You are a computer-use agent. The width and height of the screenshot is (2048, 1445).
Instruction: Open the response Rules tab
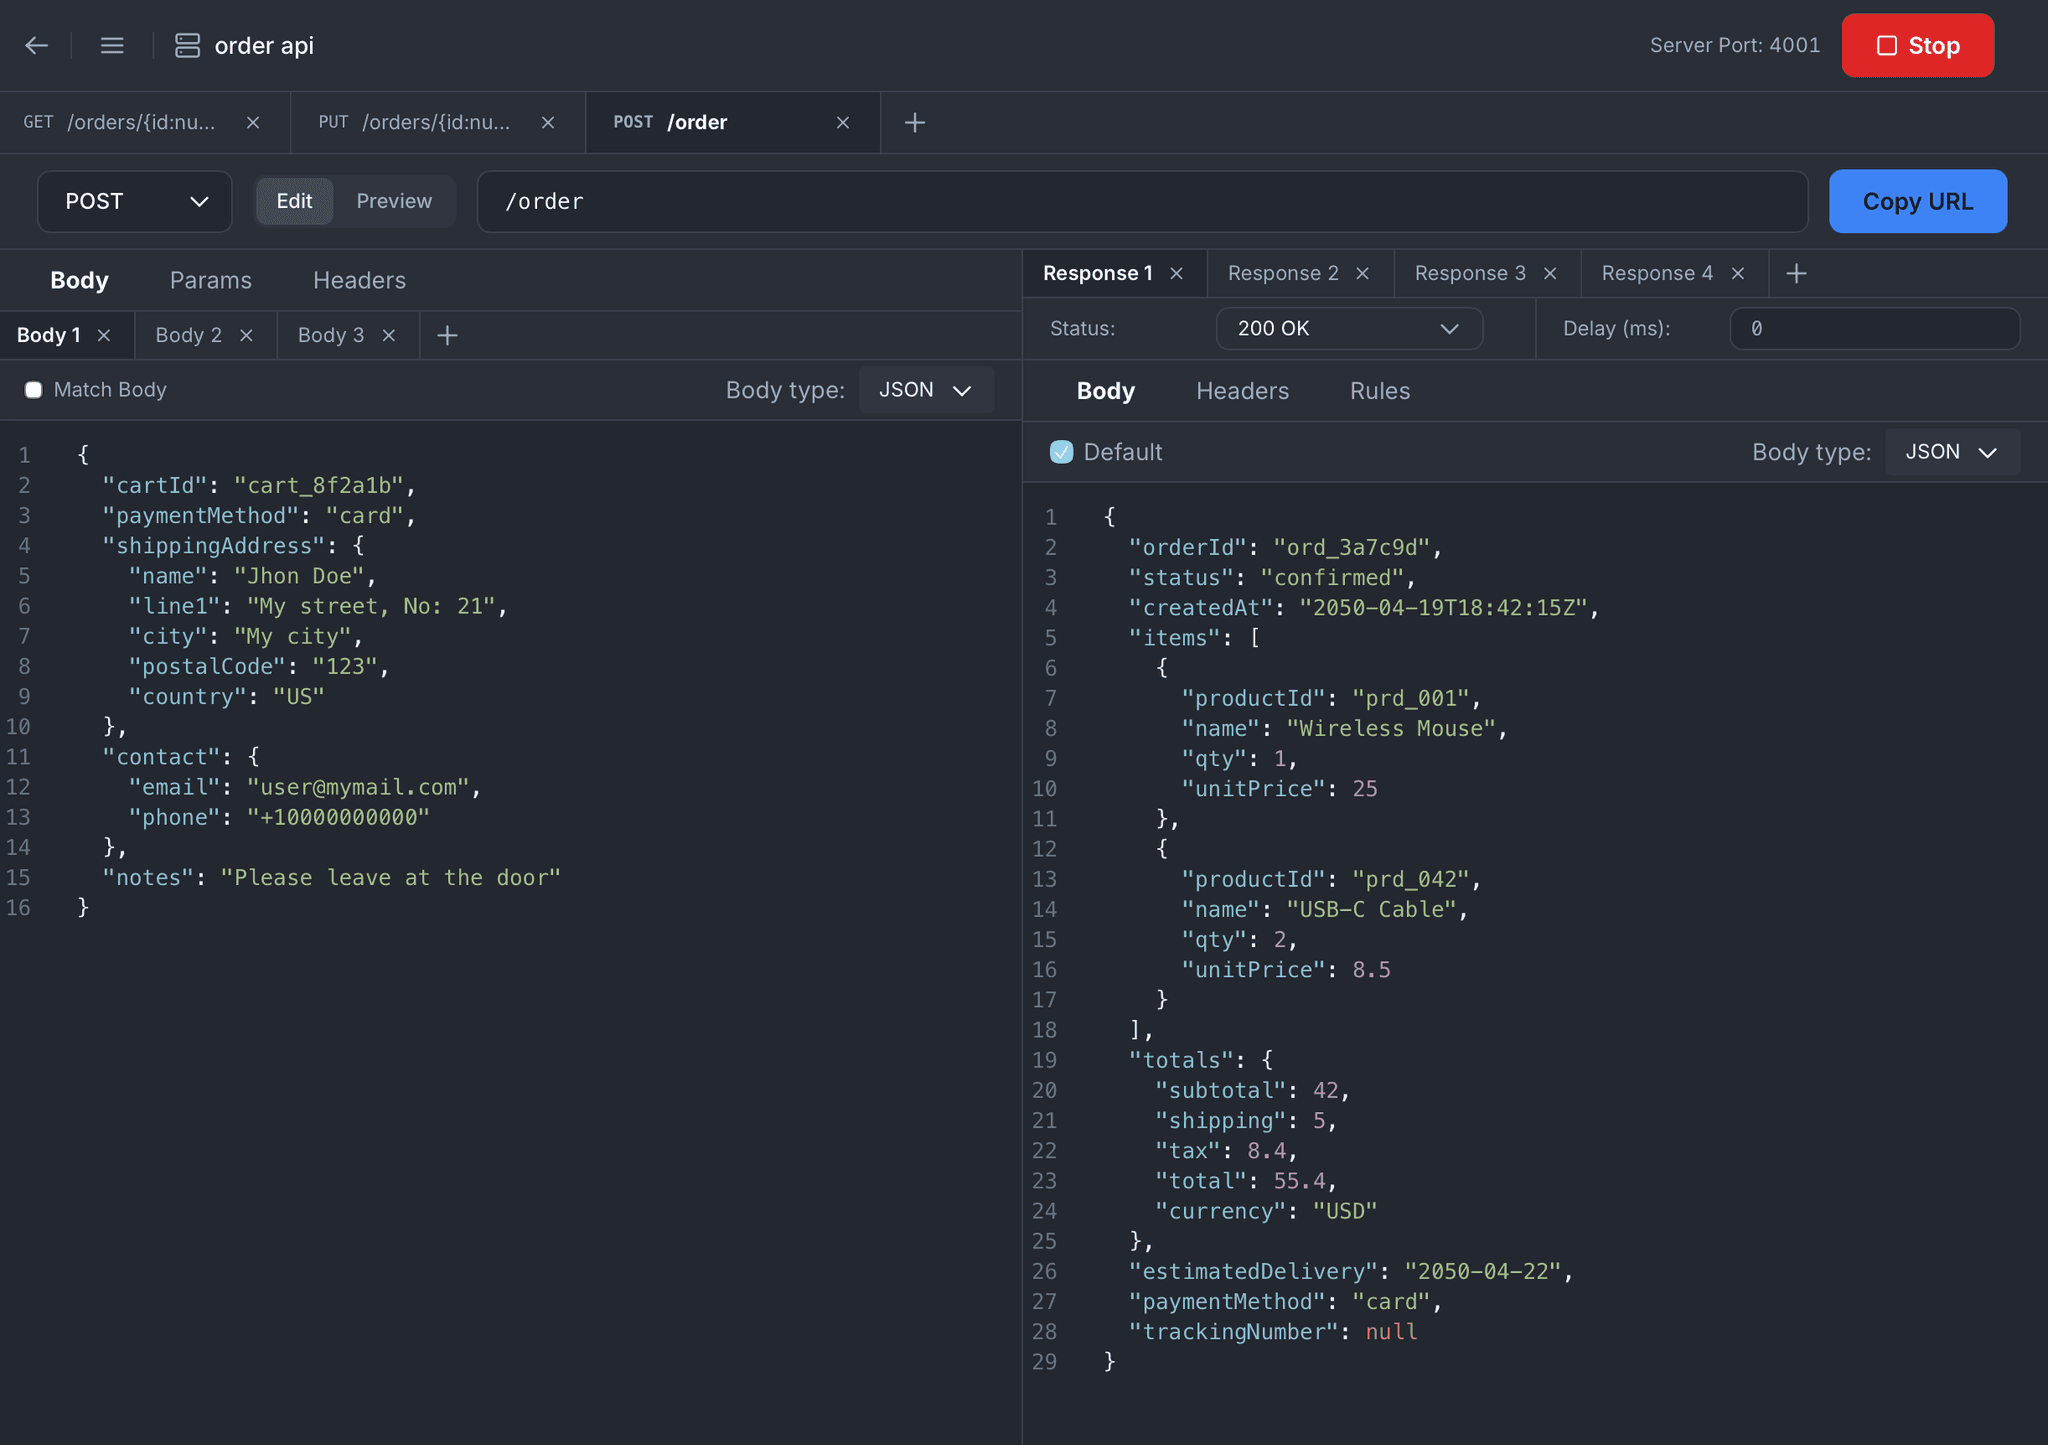point(1380,391)
